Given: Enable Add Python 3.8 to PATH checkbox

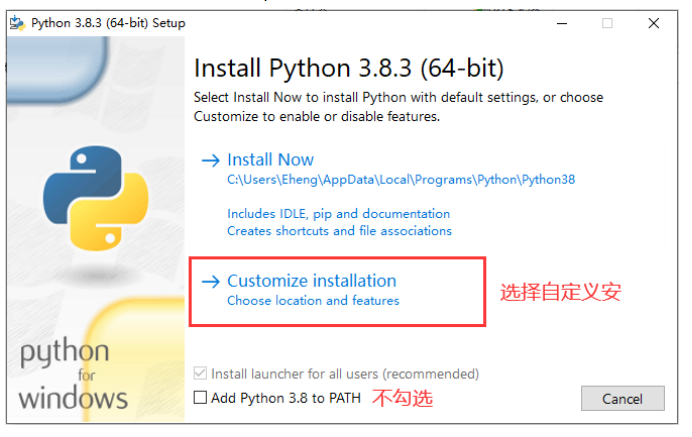Looking at the screenshot, I should click(200, 398).
